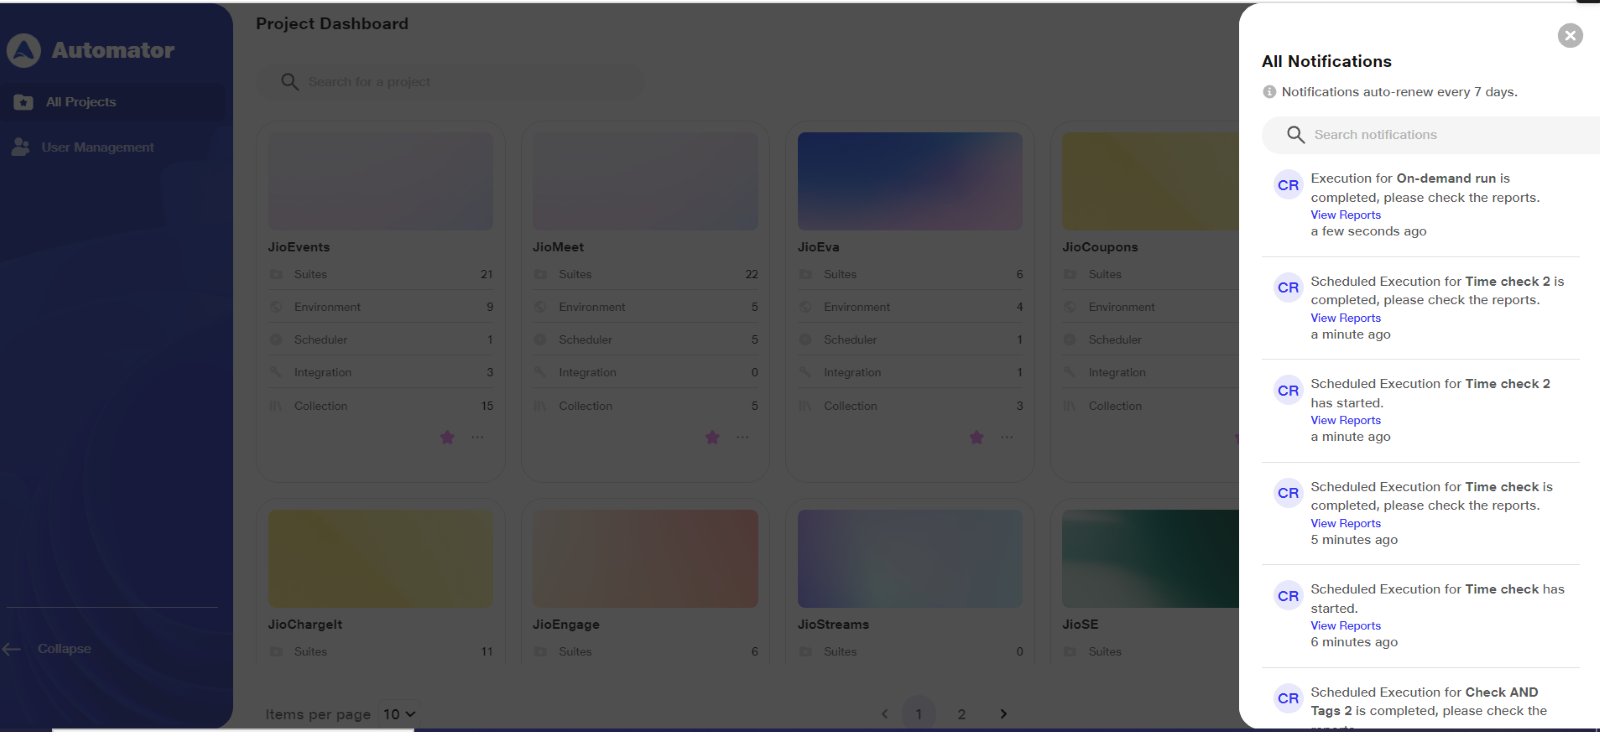Click the JioSE project title
The width and height of the screenshot is (1600, 732).
pos(1080,624)
